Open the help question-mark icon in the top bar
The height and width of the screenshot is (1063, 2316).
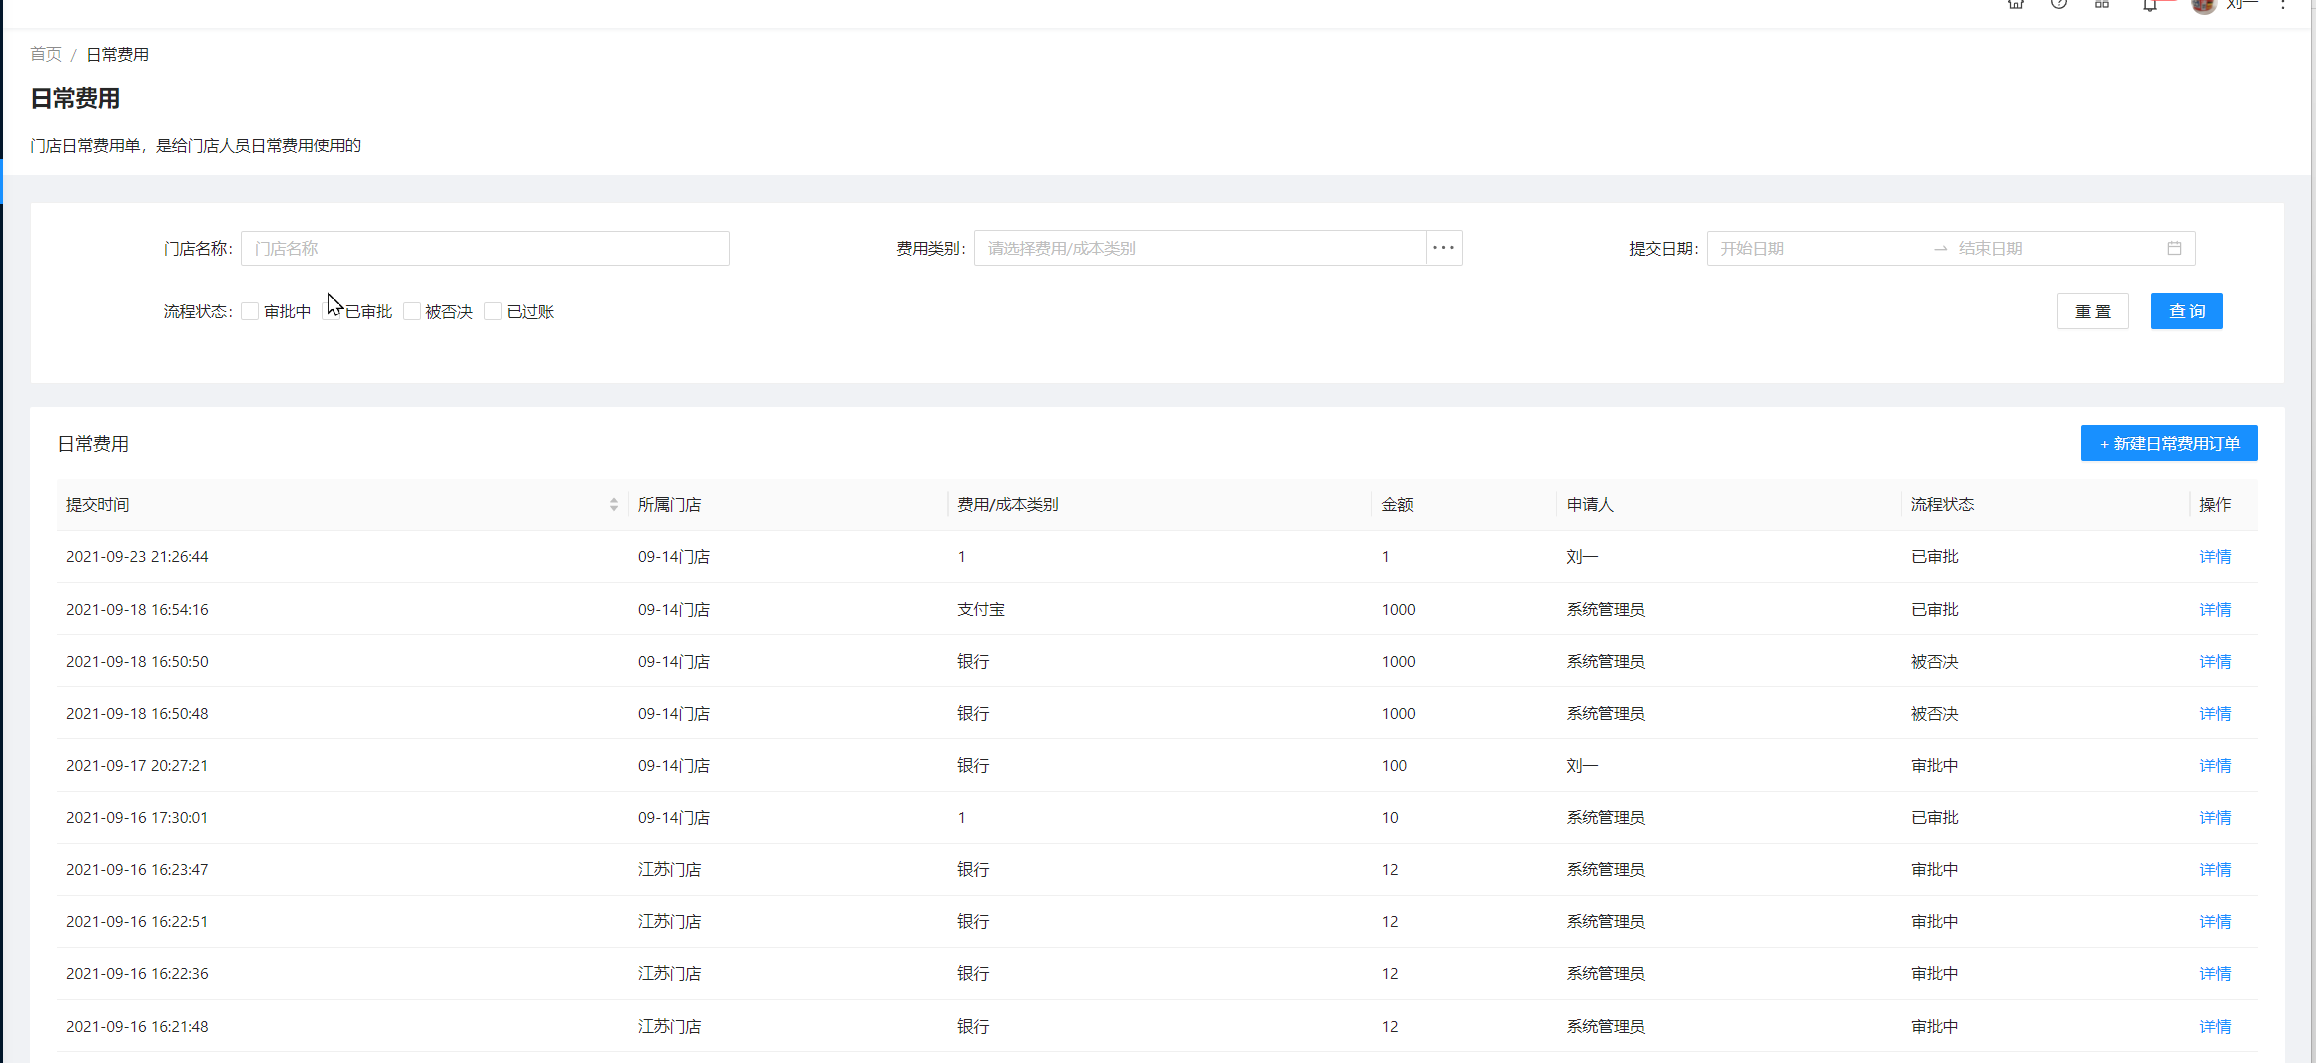coord(2059,4)
